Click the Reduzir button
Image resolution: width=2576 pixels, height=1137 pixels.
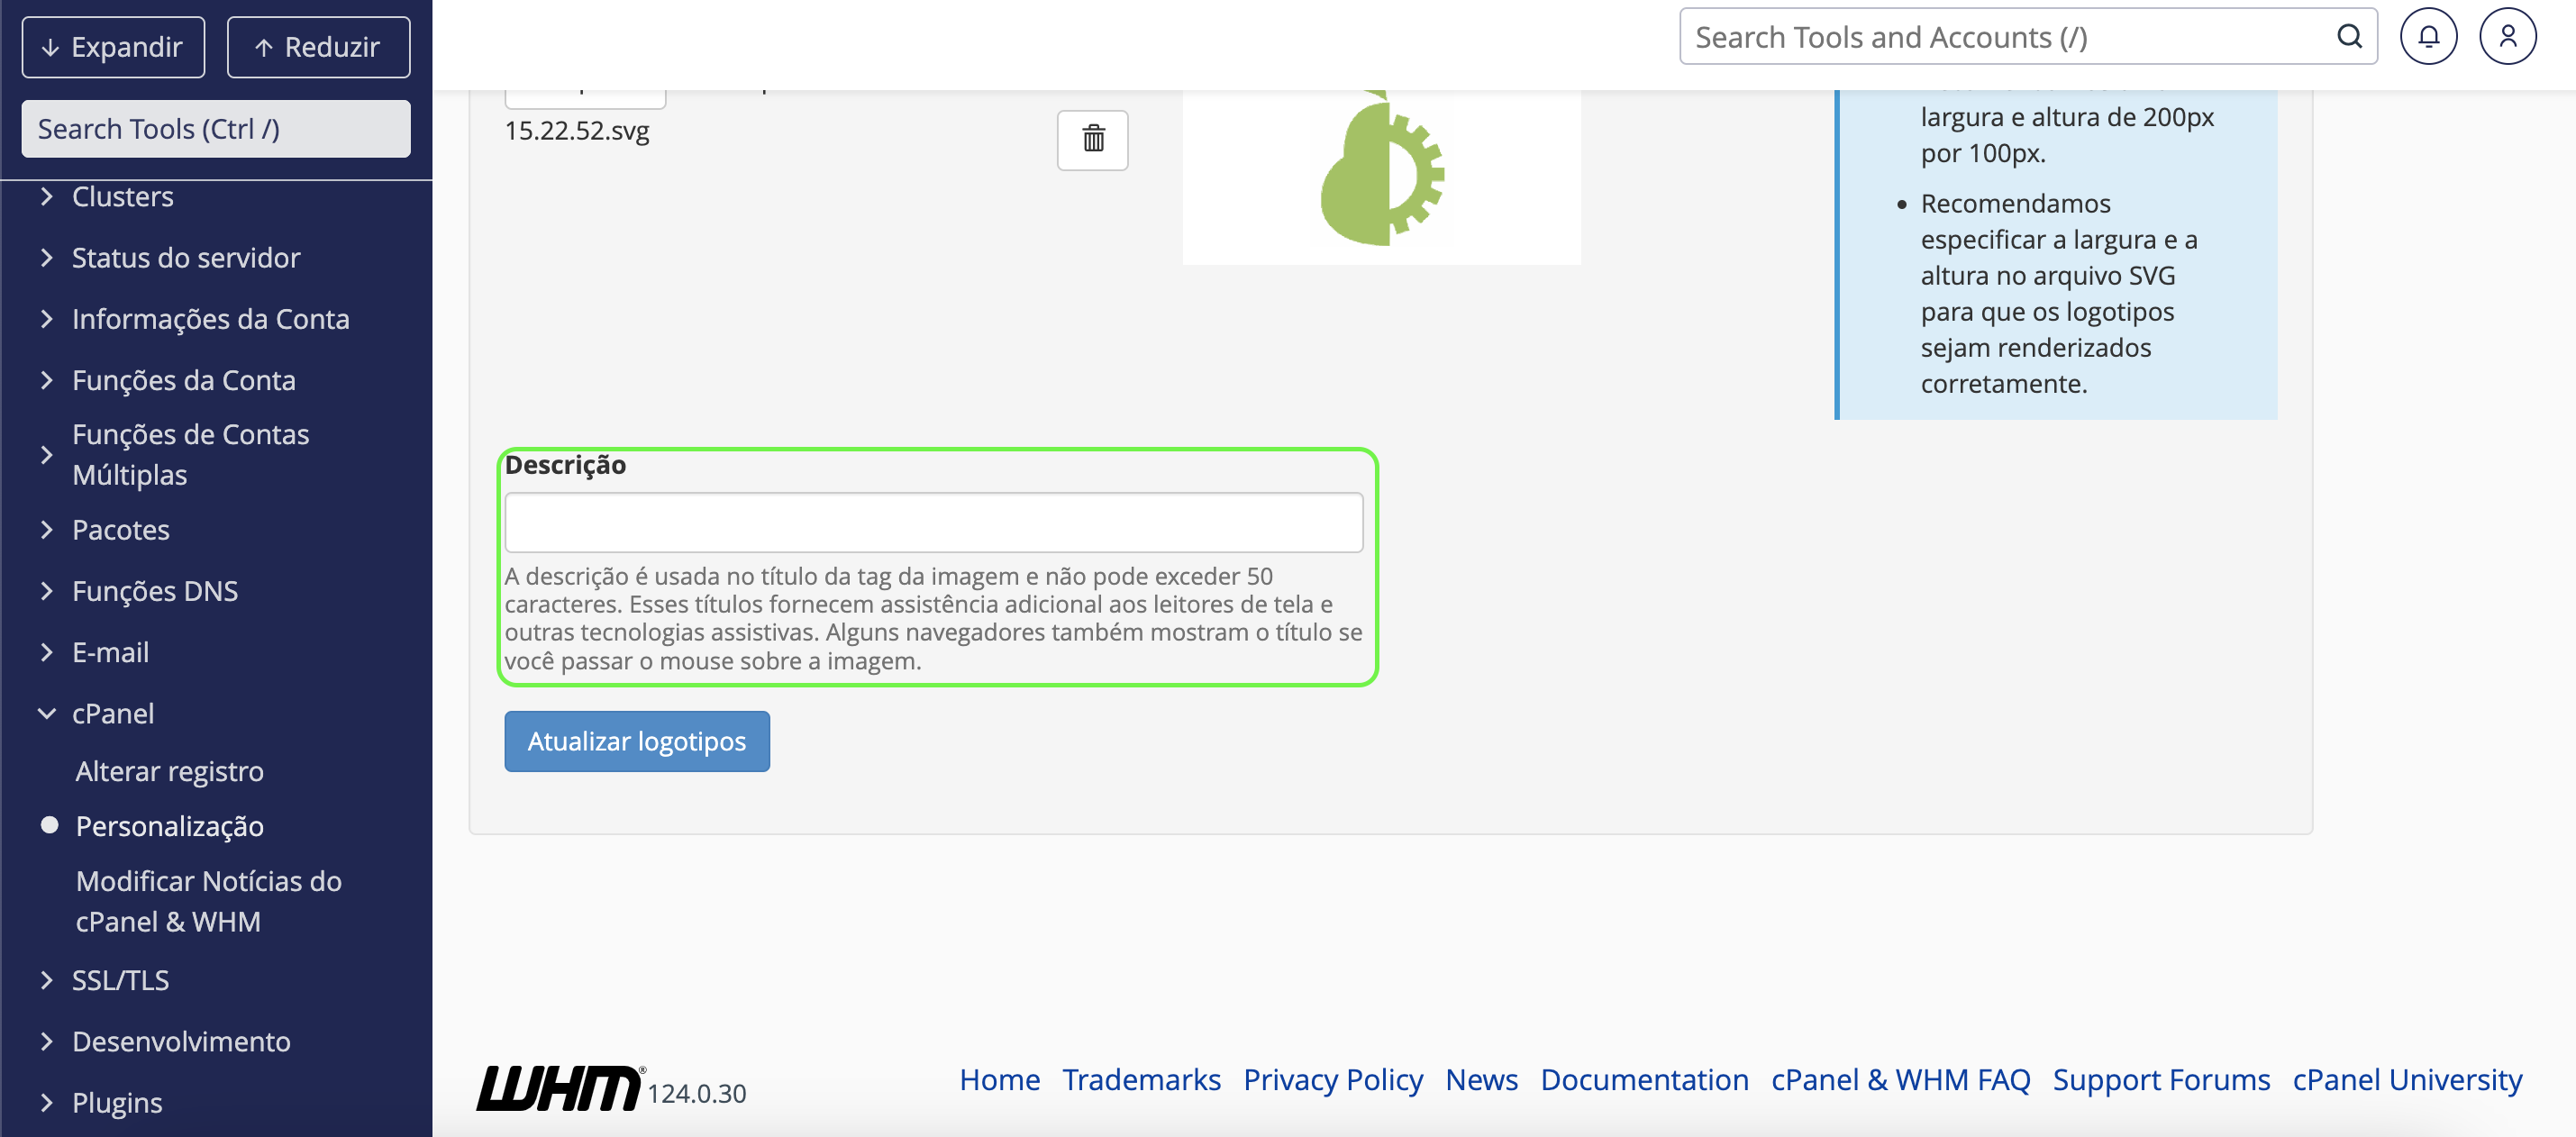tap(318, 47)
